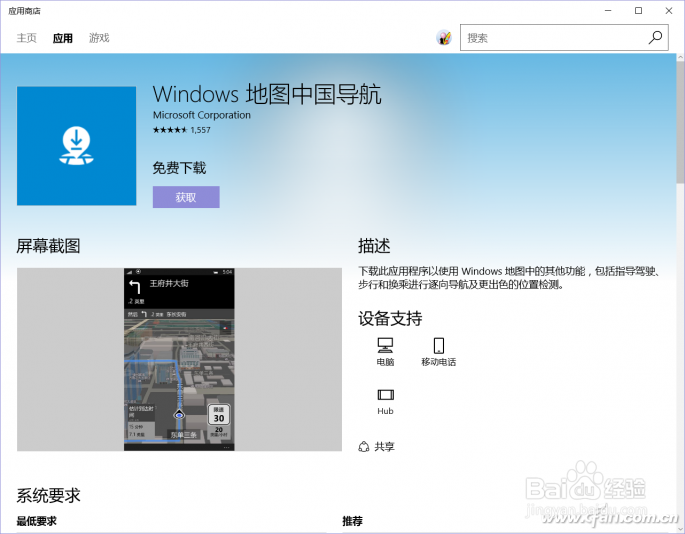Maximize the 应用商店 window
This screenshot has width=685, height=534.
638,10
